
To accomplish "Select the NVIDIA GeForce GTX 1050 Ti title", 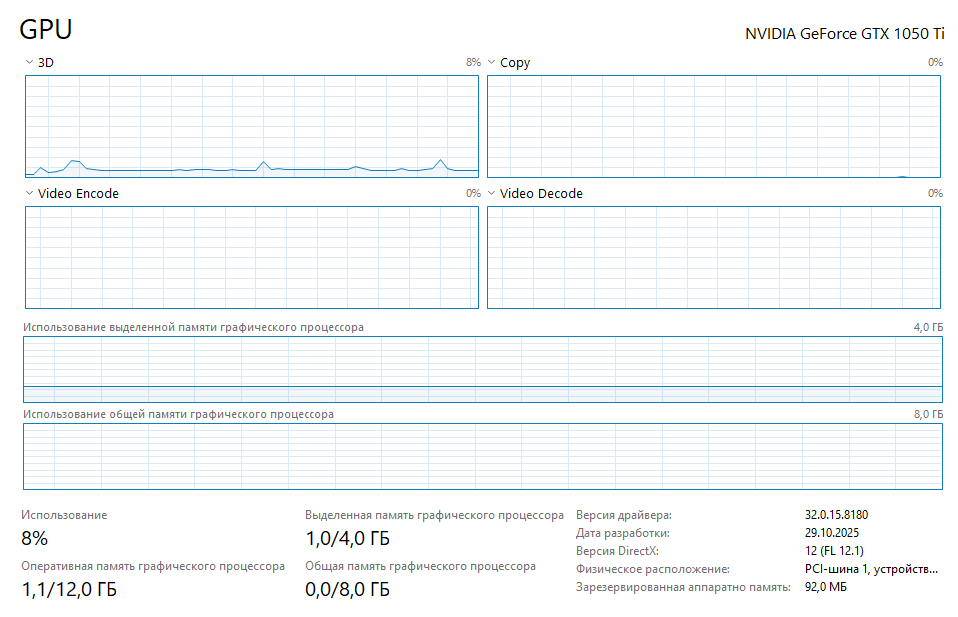I will (844, 34).
